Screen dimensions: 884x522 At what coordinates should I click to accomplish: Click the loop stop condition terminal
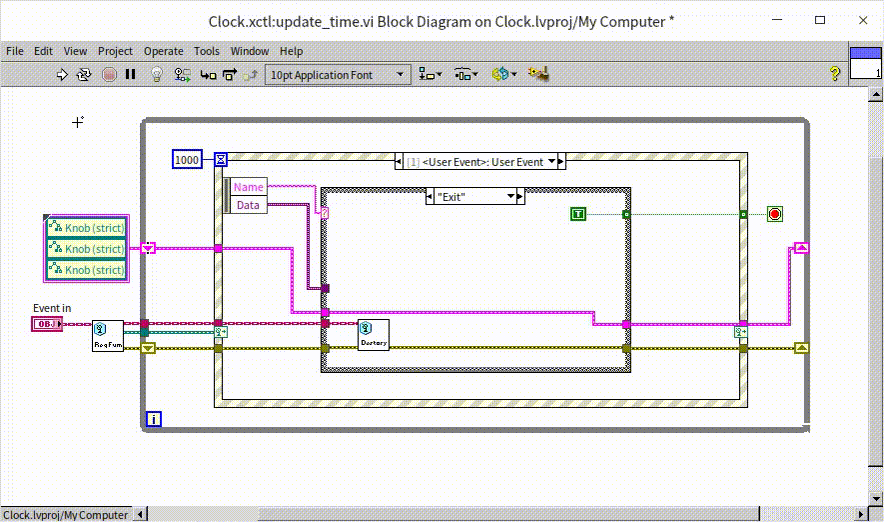click(x=775, y=214)
